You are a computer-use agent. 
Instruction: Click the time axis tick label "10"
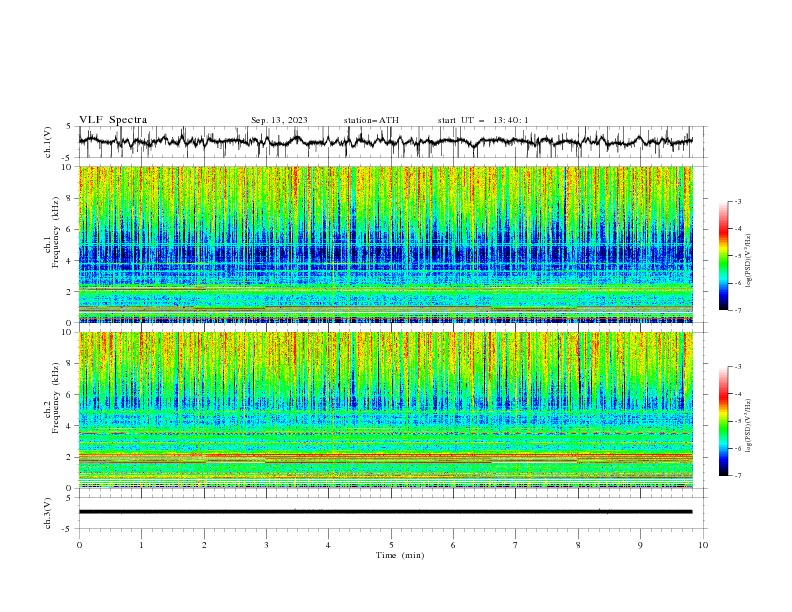[x=703, y=545]
